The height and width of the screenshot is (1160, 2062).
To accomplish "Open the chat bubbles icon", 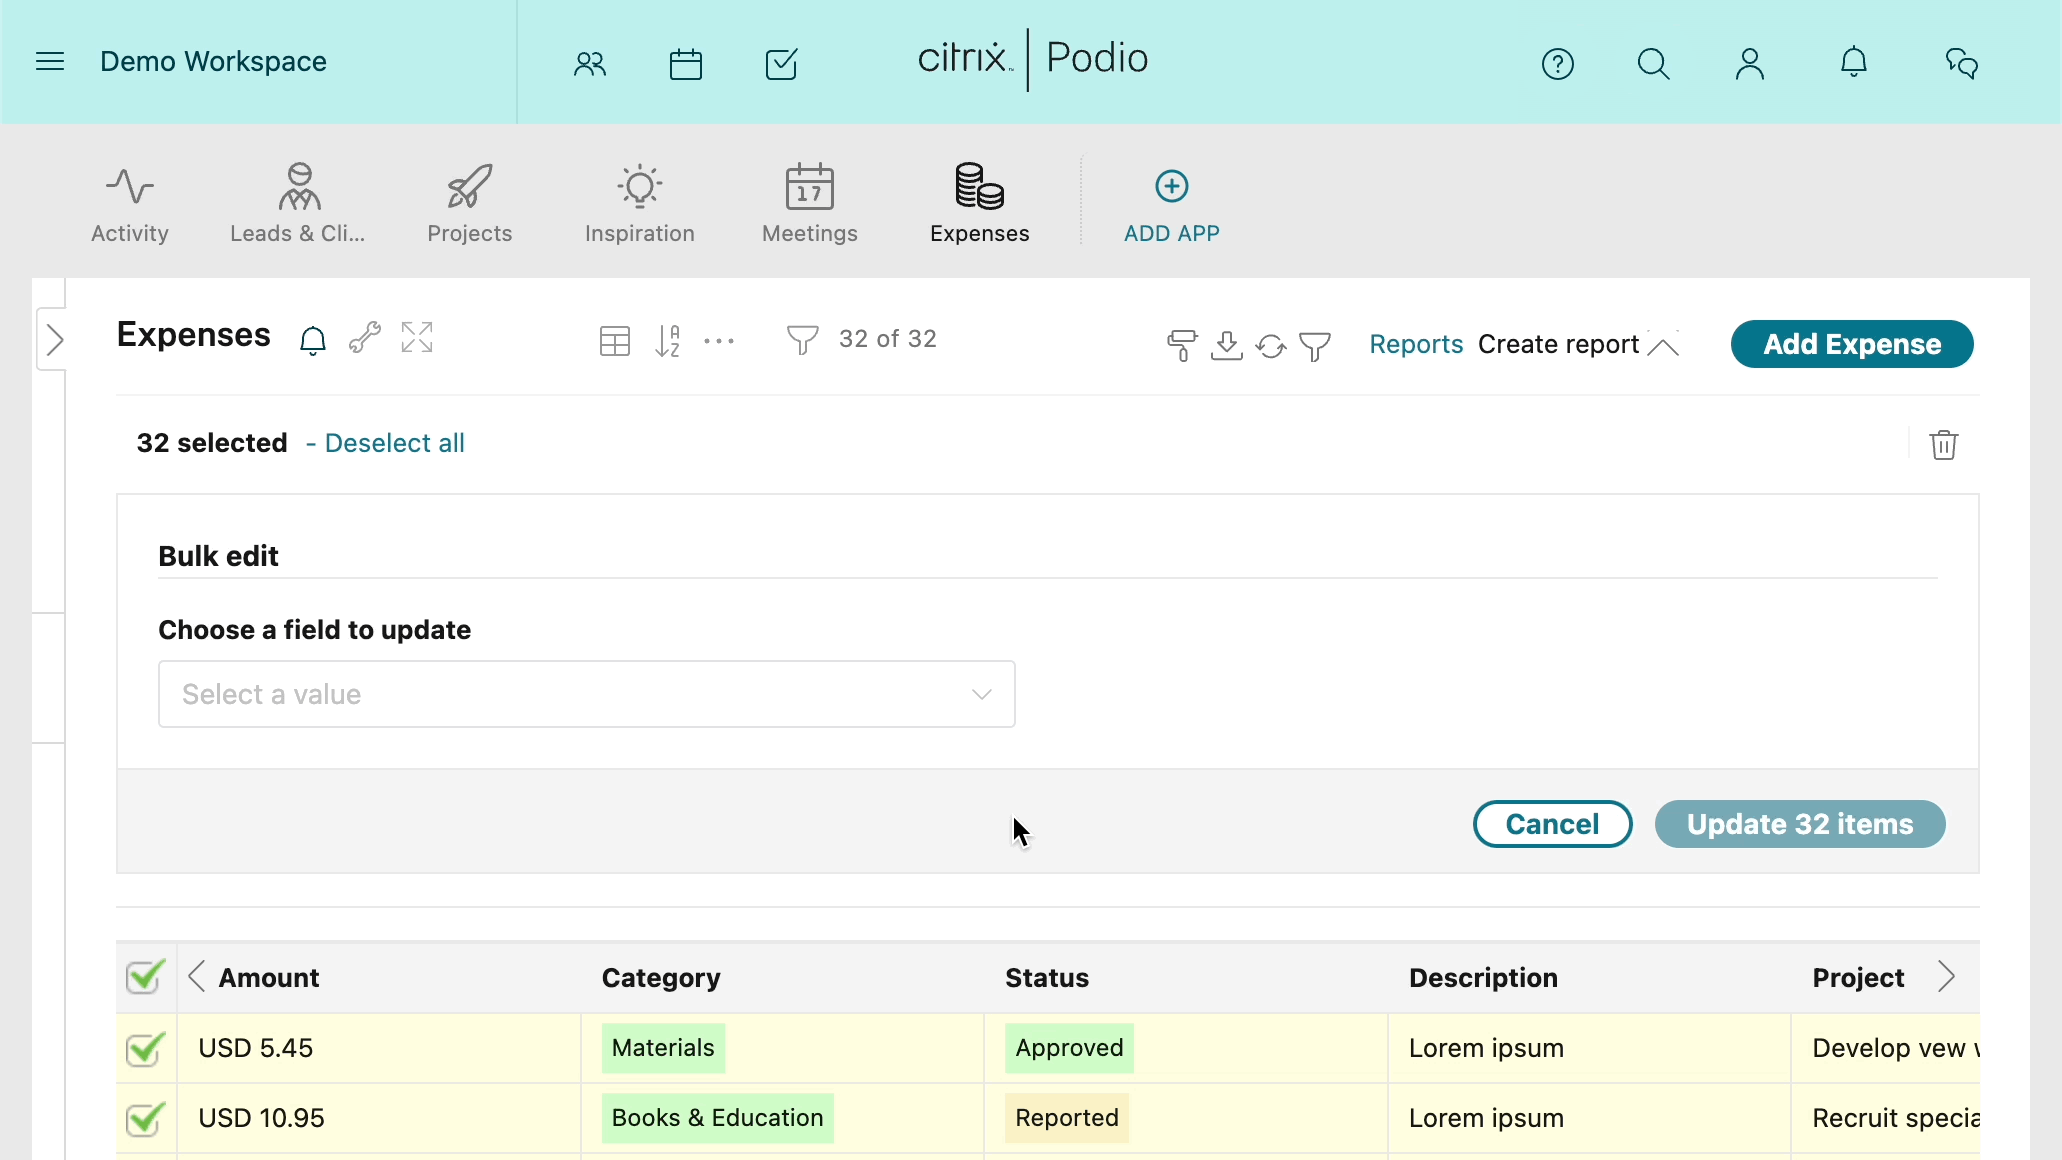I will [x=1961, y=64].
